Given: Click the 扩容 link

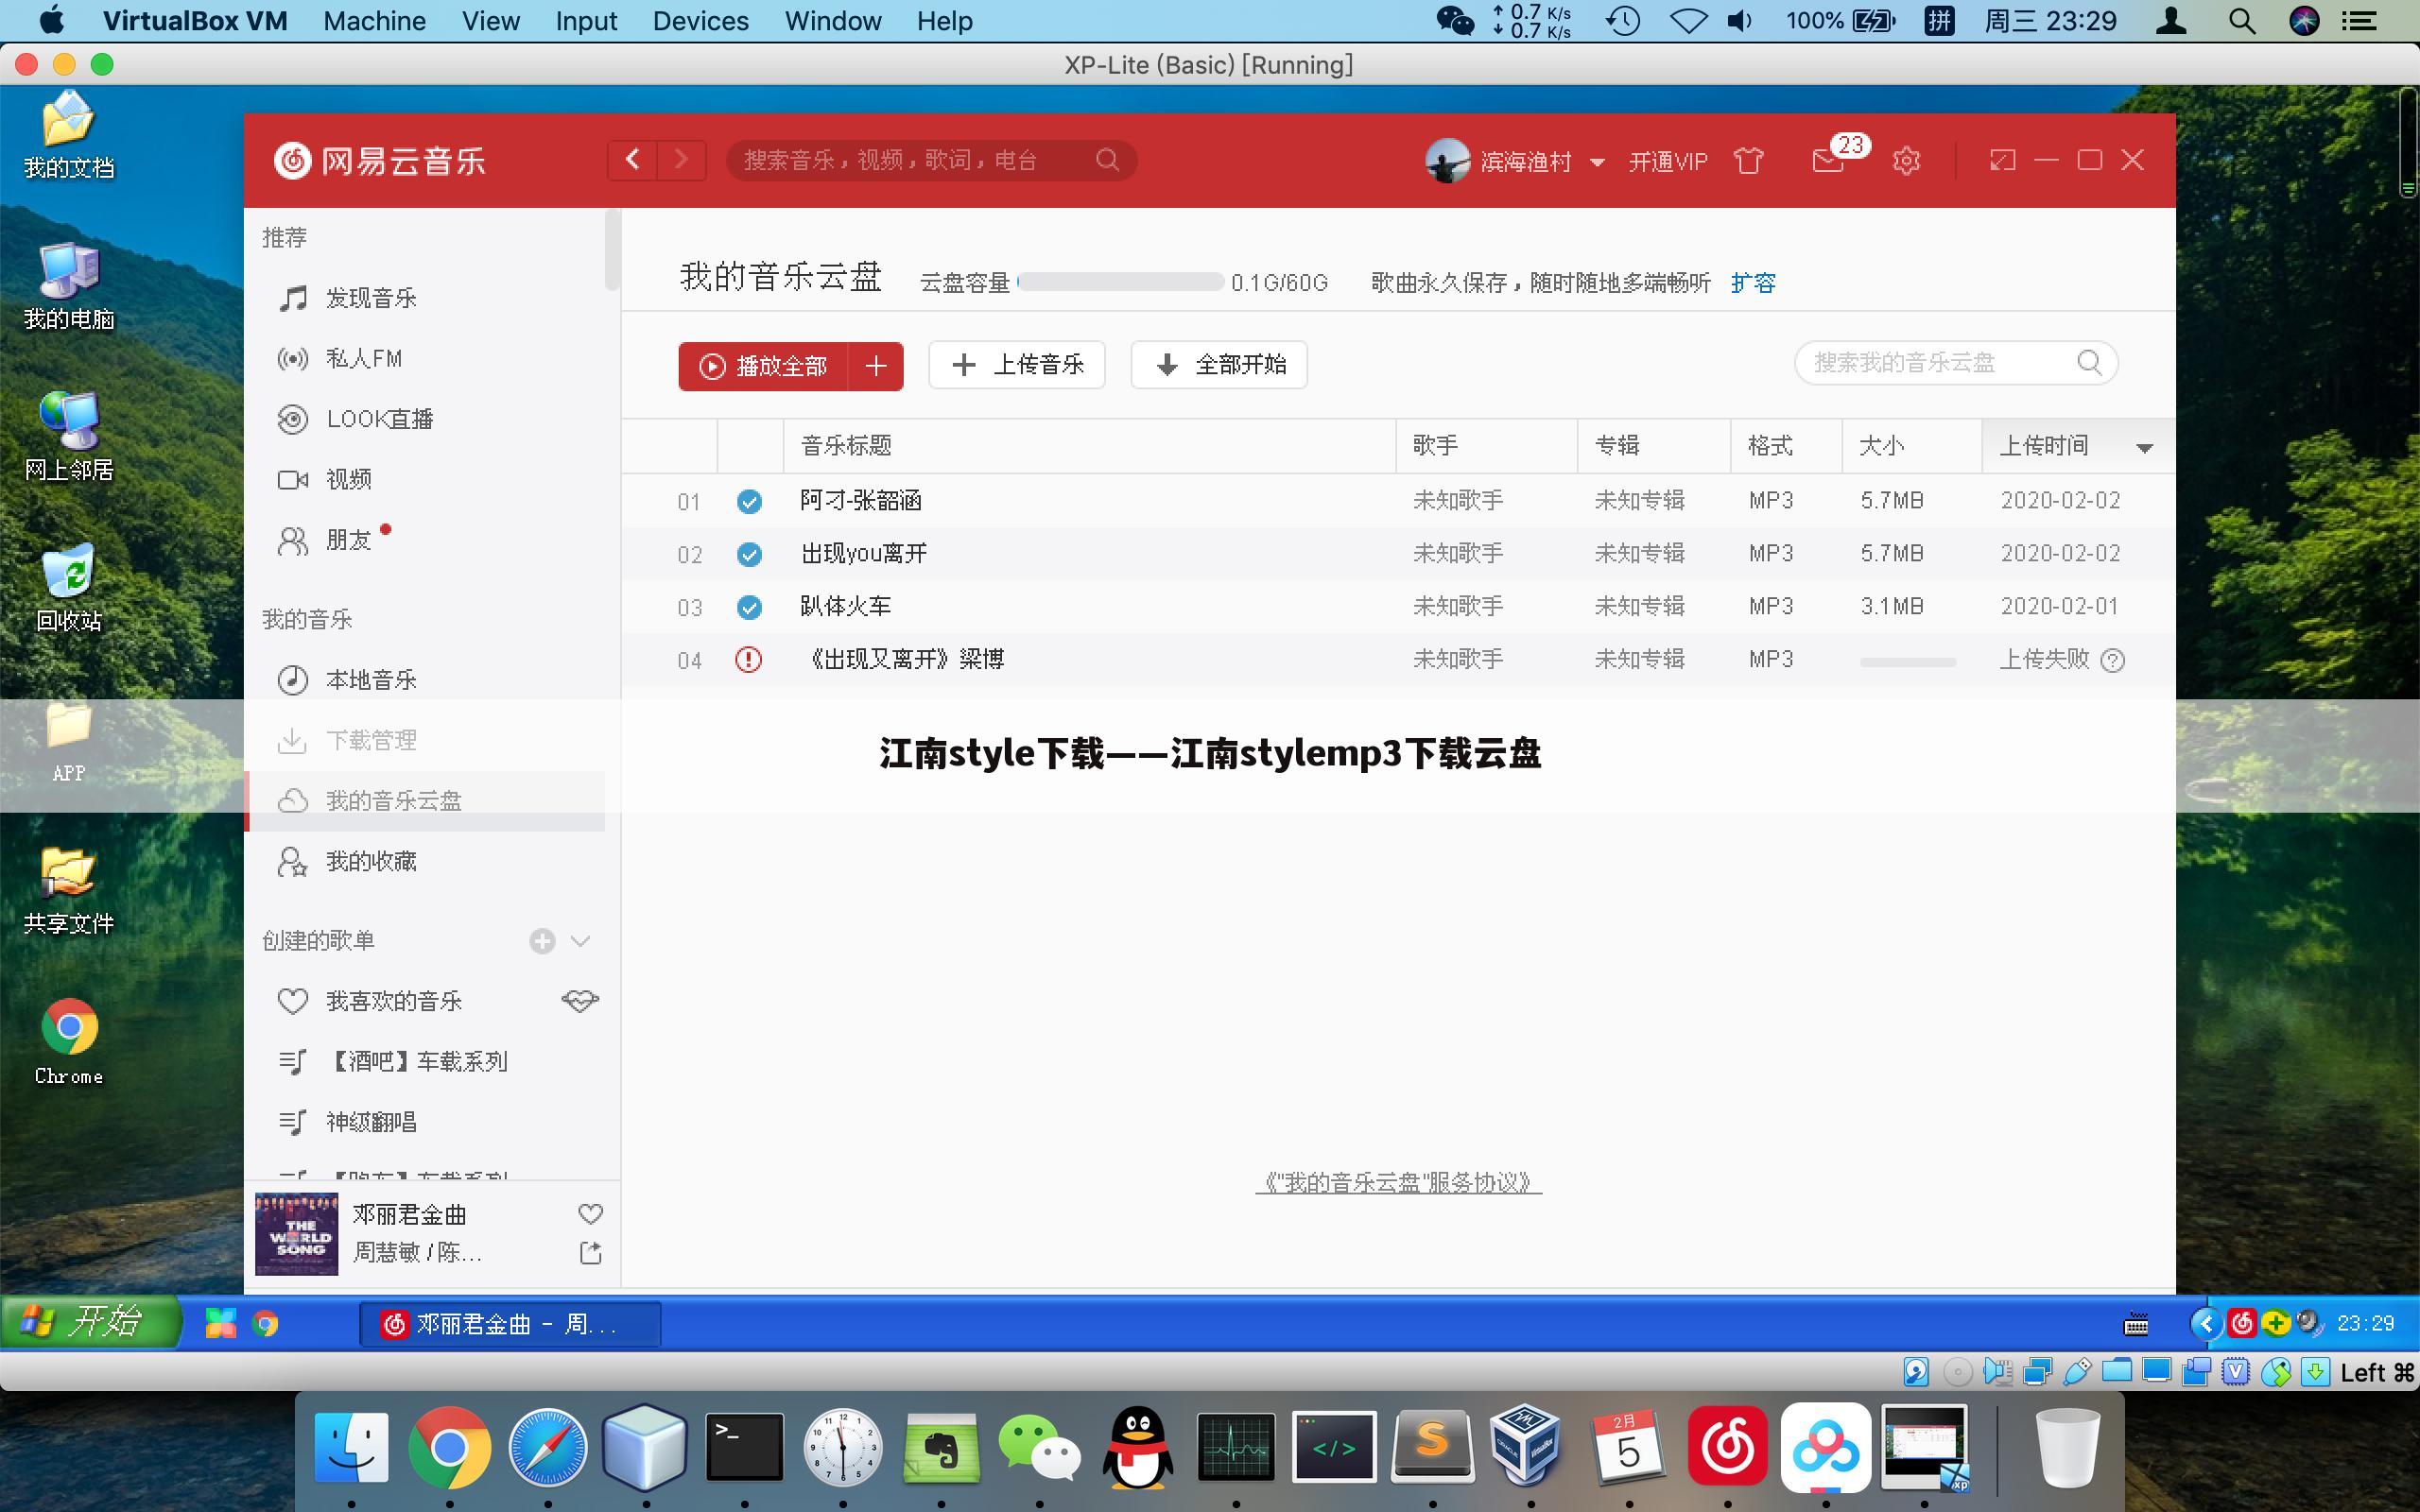Looking at the screenshot, I should click(1753, 283).
